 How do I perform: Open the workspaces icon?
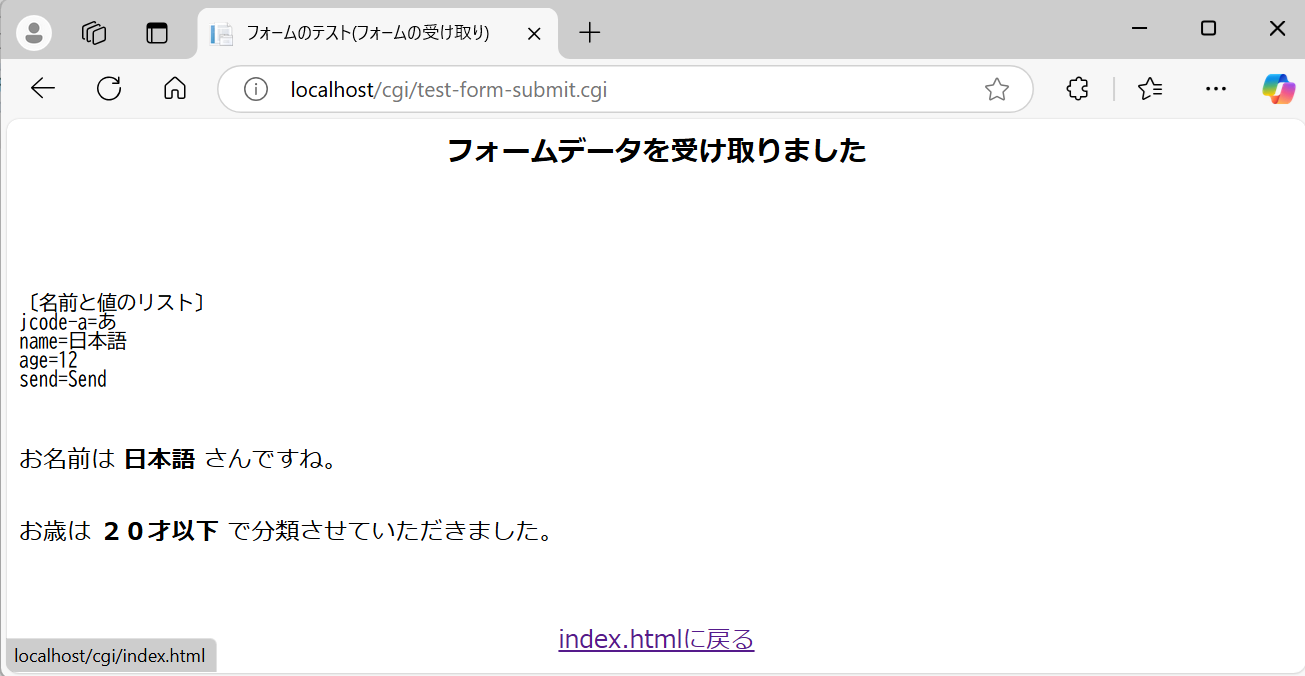[x=94, y=33]
